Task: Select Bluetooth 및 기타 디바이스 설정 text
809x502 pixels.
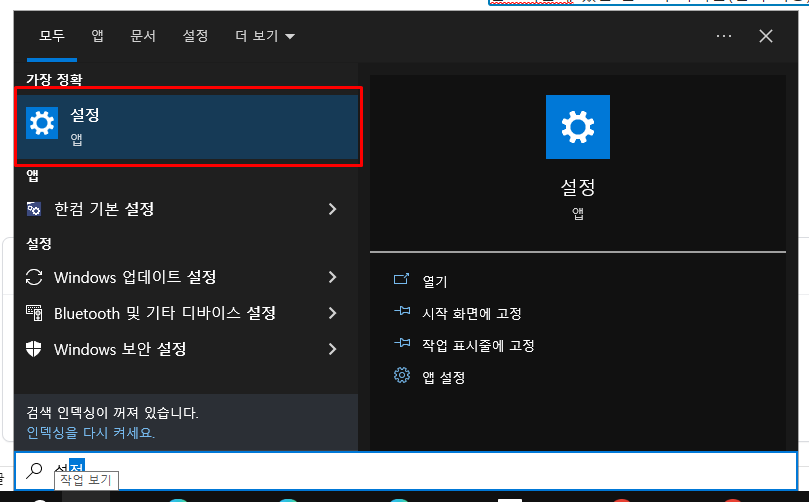Action: tap(165, 313)
